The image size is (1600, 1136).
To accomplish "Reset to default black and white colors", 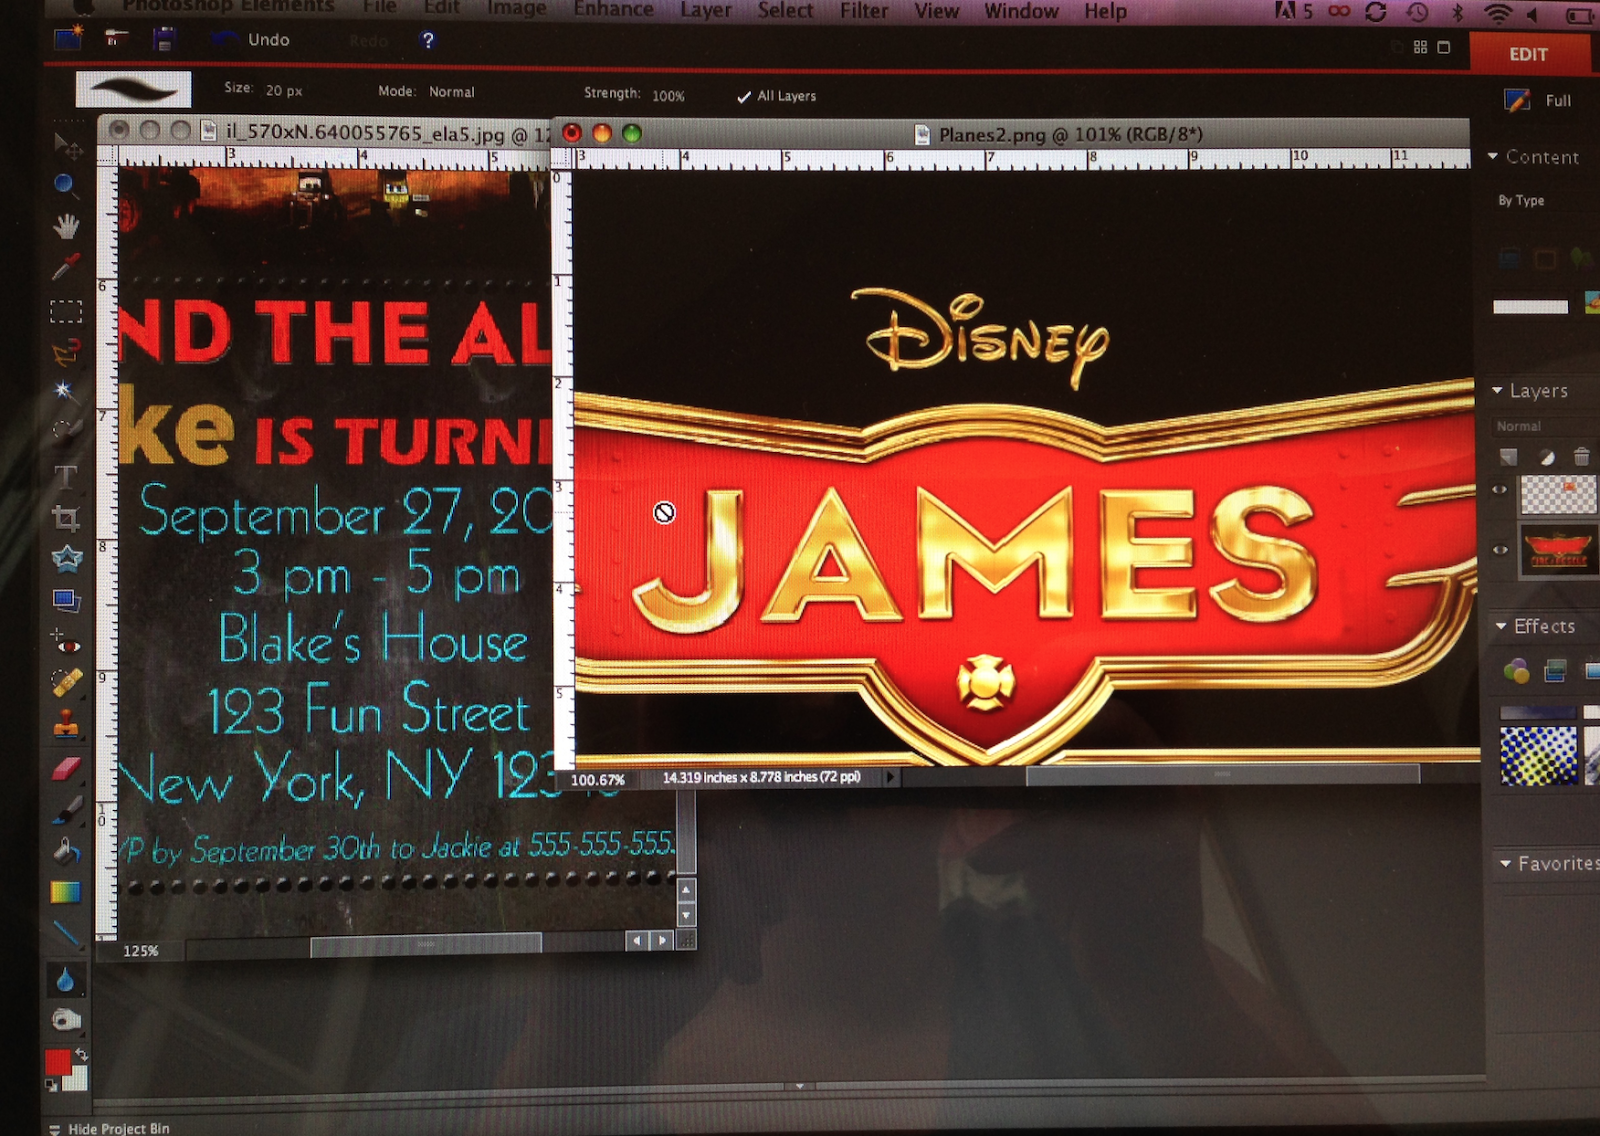I will [51, 1085].
